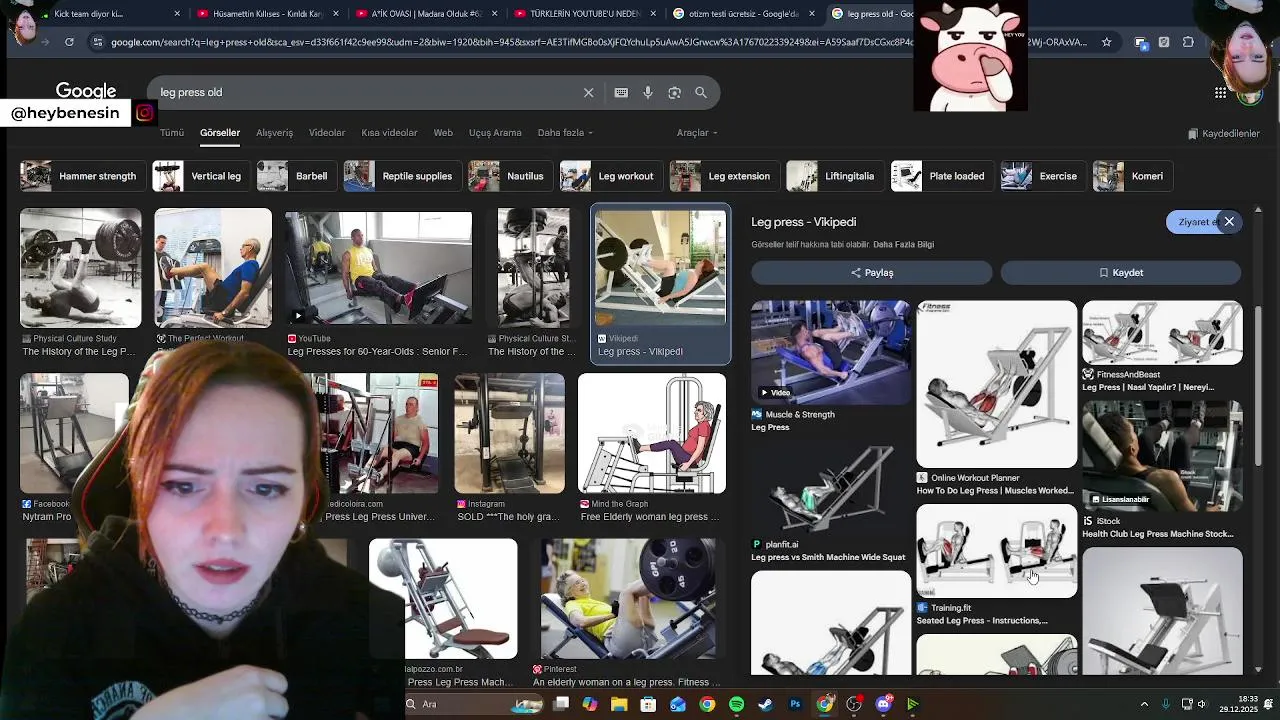
Task: Open 'Leg Presses for 60-Year-Olds' YouTube result
Action: click(x=379, y=268)
